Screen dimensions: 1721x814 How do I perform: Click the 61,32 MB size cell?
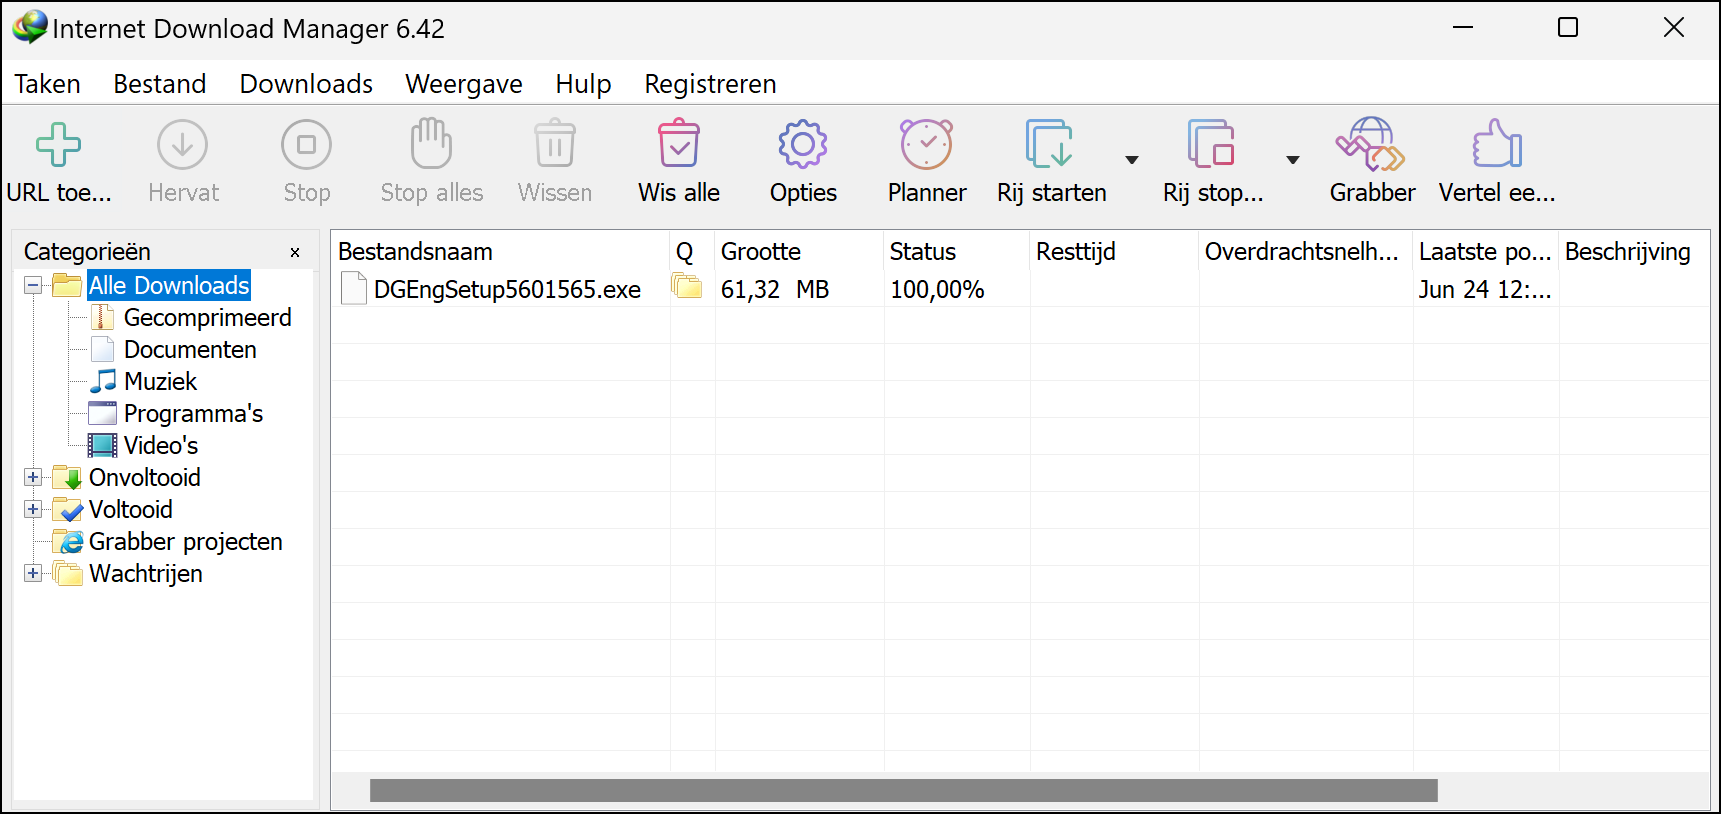tap(775, 290)
